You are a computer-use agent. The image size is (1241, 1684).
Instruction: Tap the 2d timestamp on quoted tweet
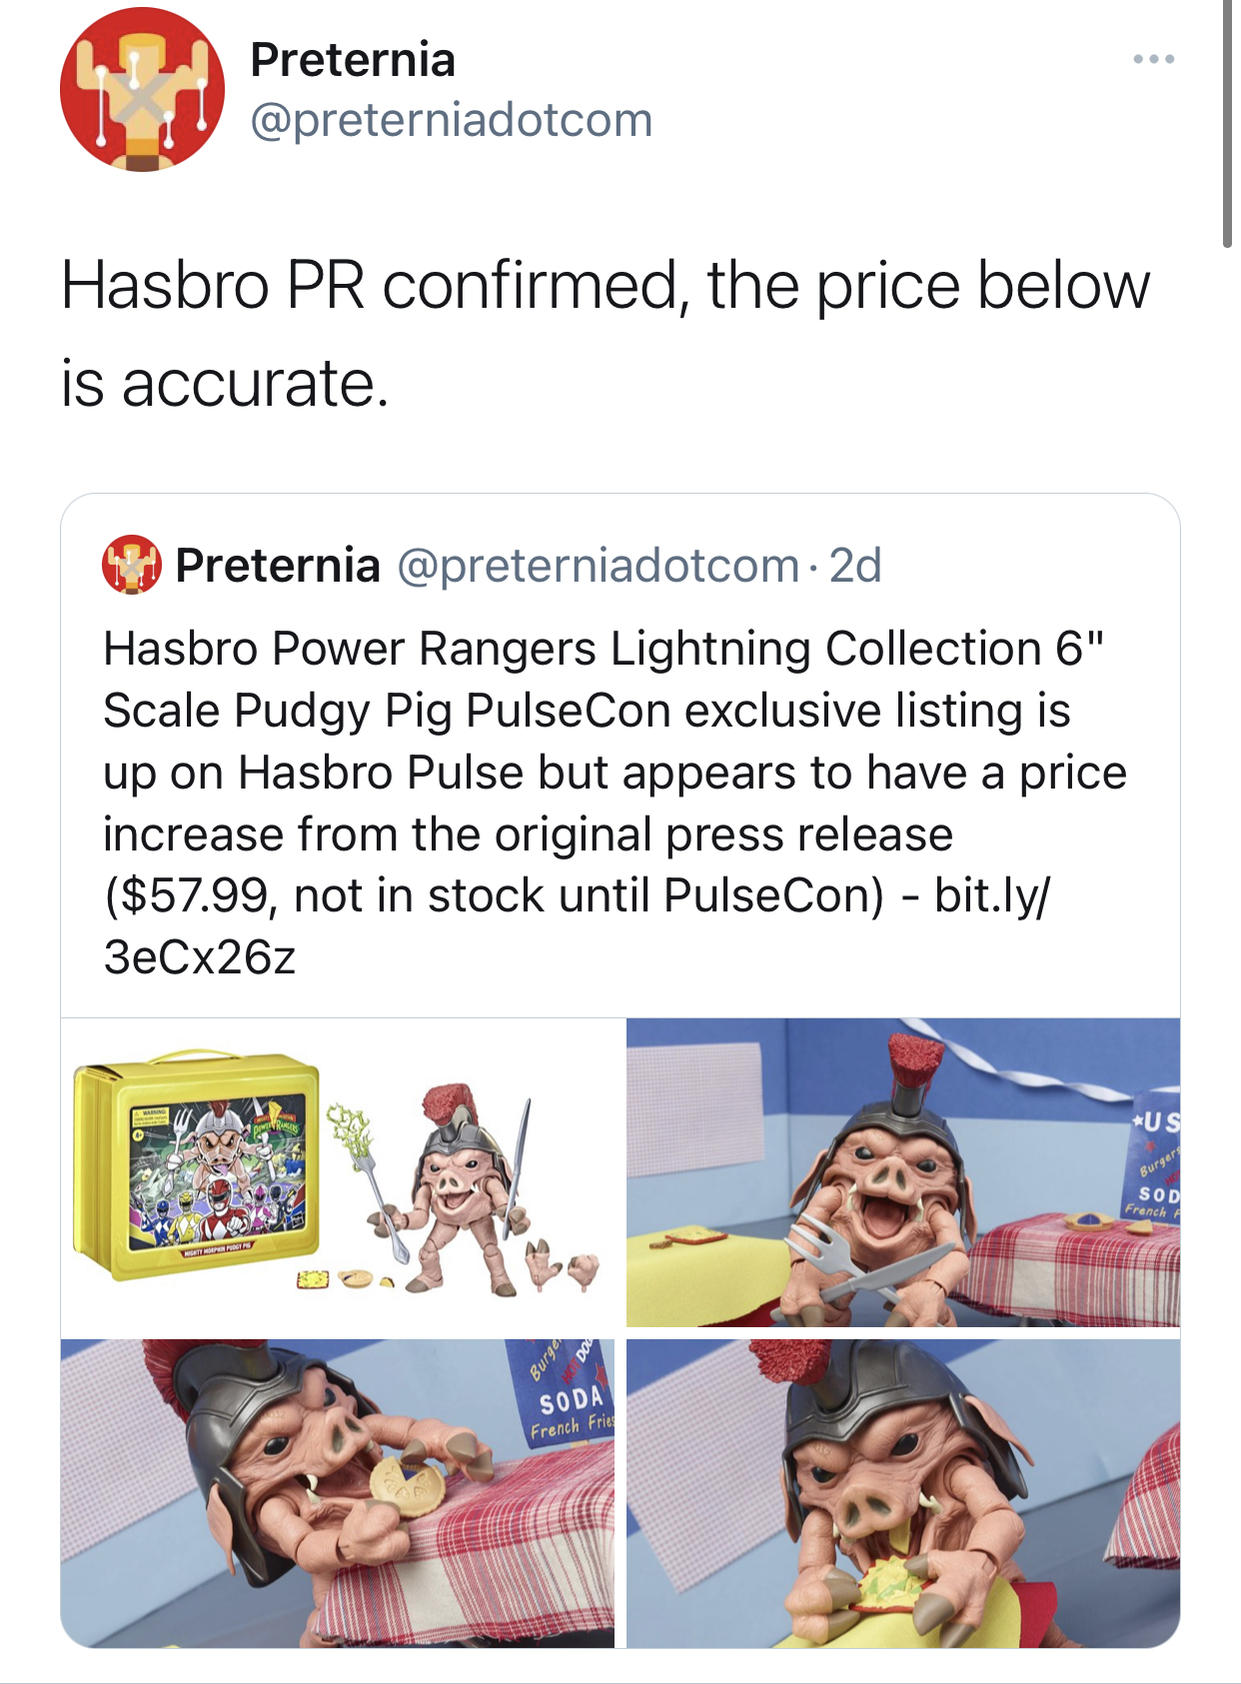coord(856,566)
